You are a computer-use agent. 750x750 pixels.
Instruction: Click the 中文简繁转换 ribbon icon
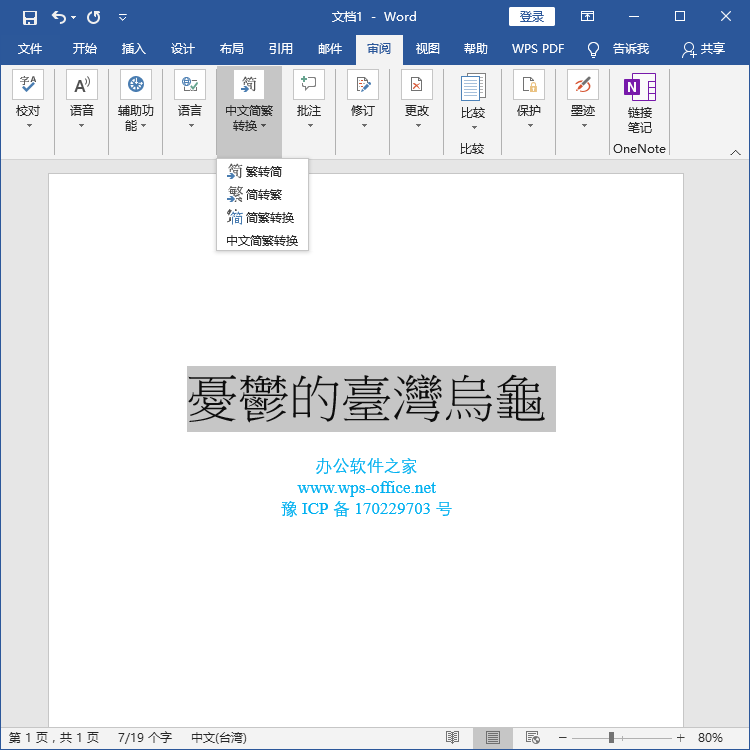pos(249,85)
